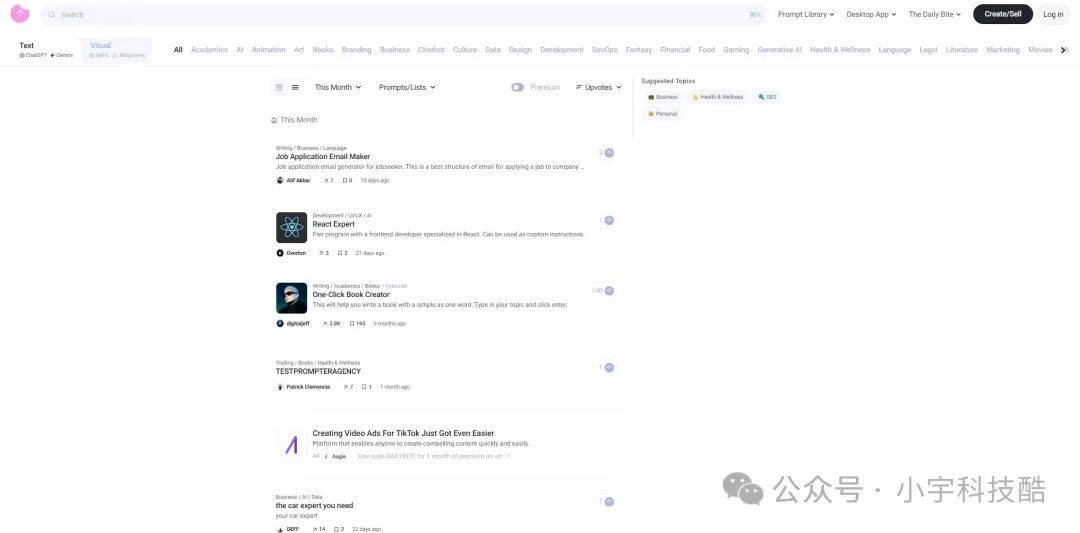Click bookmark icon on React Expert
The width and height of the screenshot is (1080, 533).
340,253
